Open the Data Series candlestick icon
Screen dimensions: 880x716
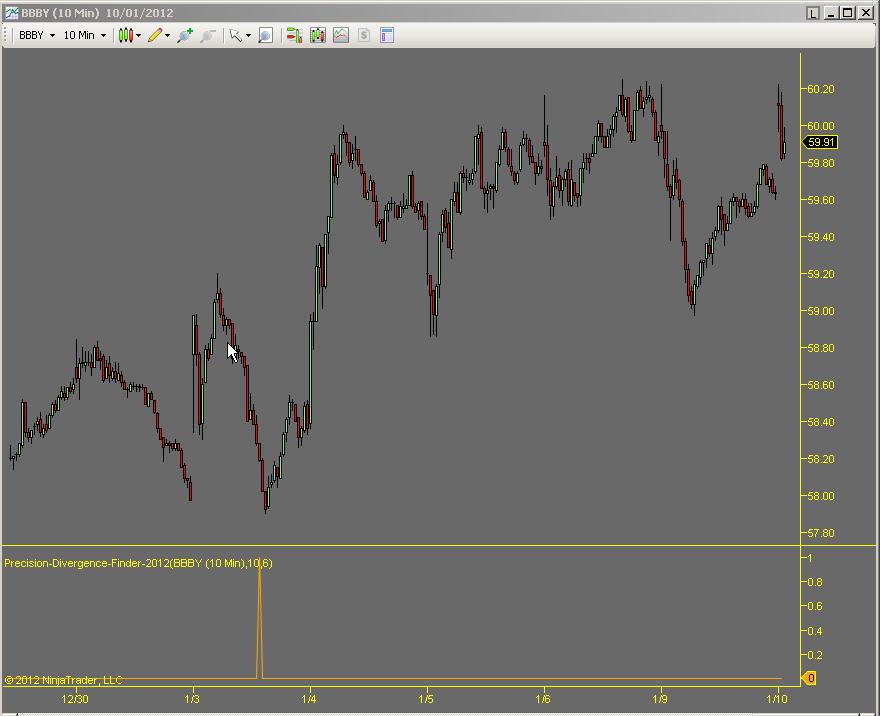pos(318,35)
